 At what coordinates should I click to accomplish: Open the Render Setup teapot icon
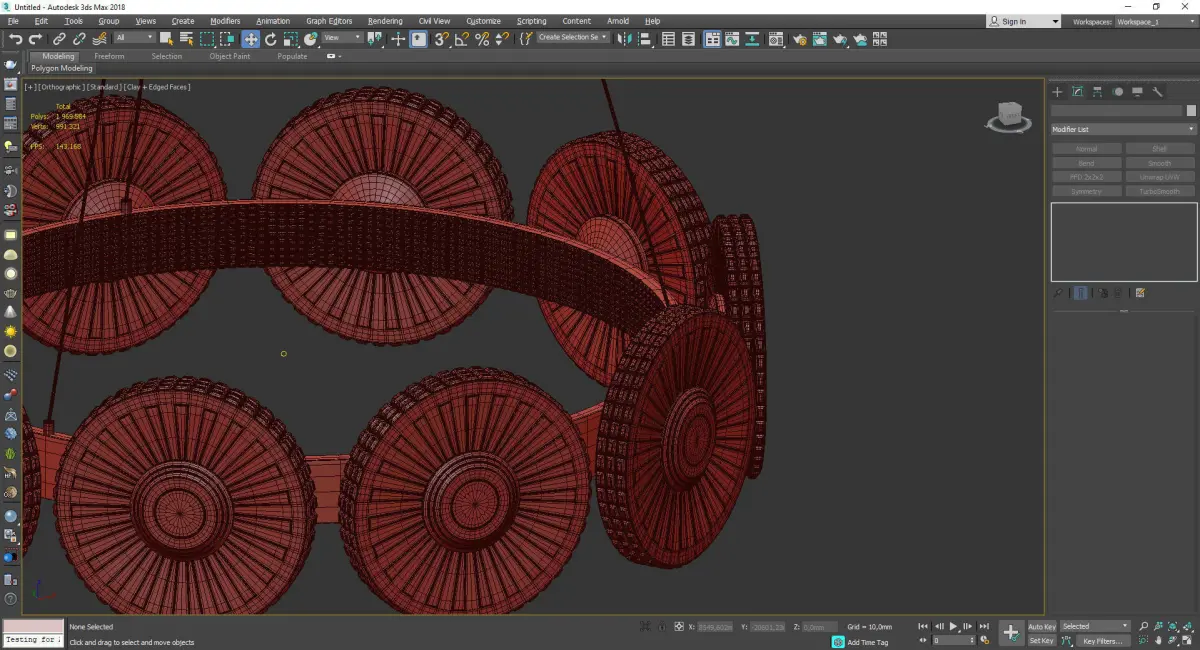coord(799,39)
